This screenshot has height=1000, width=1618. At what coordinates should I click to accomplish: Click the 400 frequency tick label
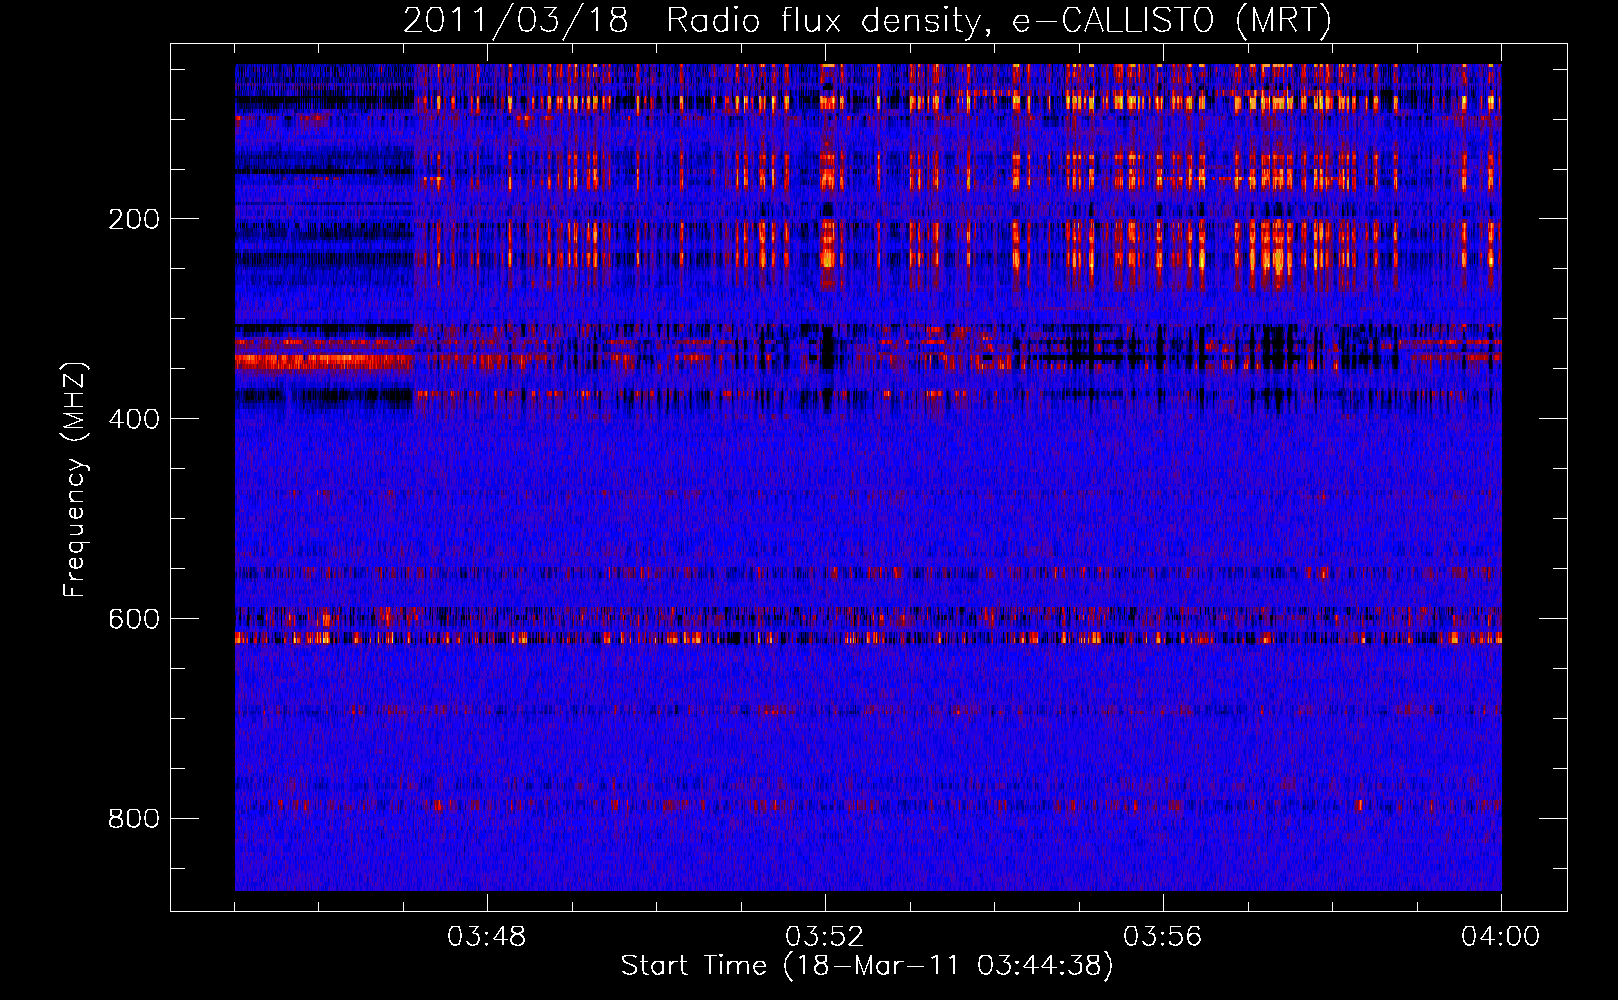click(134, 419)
